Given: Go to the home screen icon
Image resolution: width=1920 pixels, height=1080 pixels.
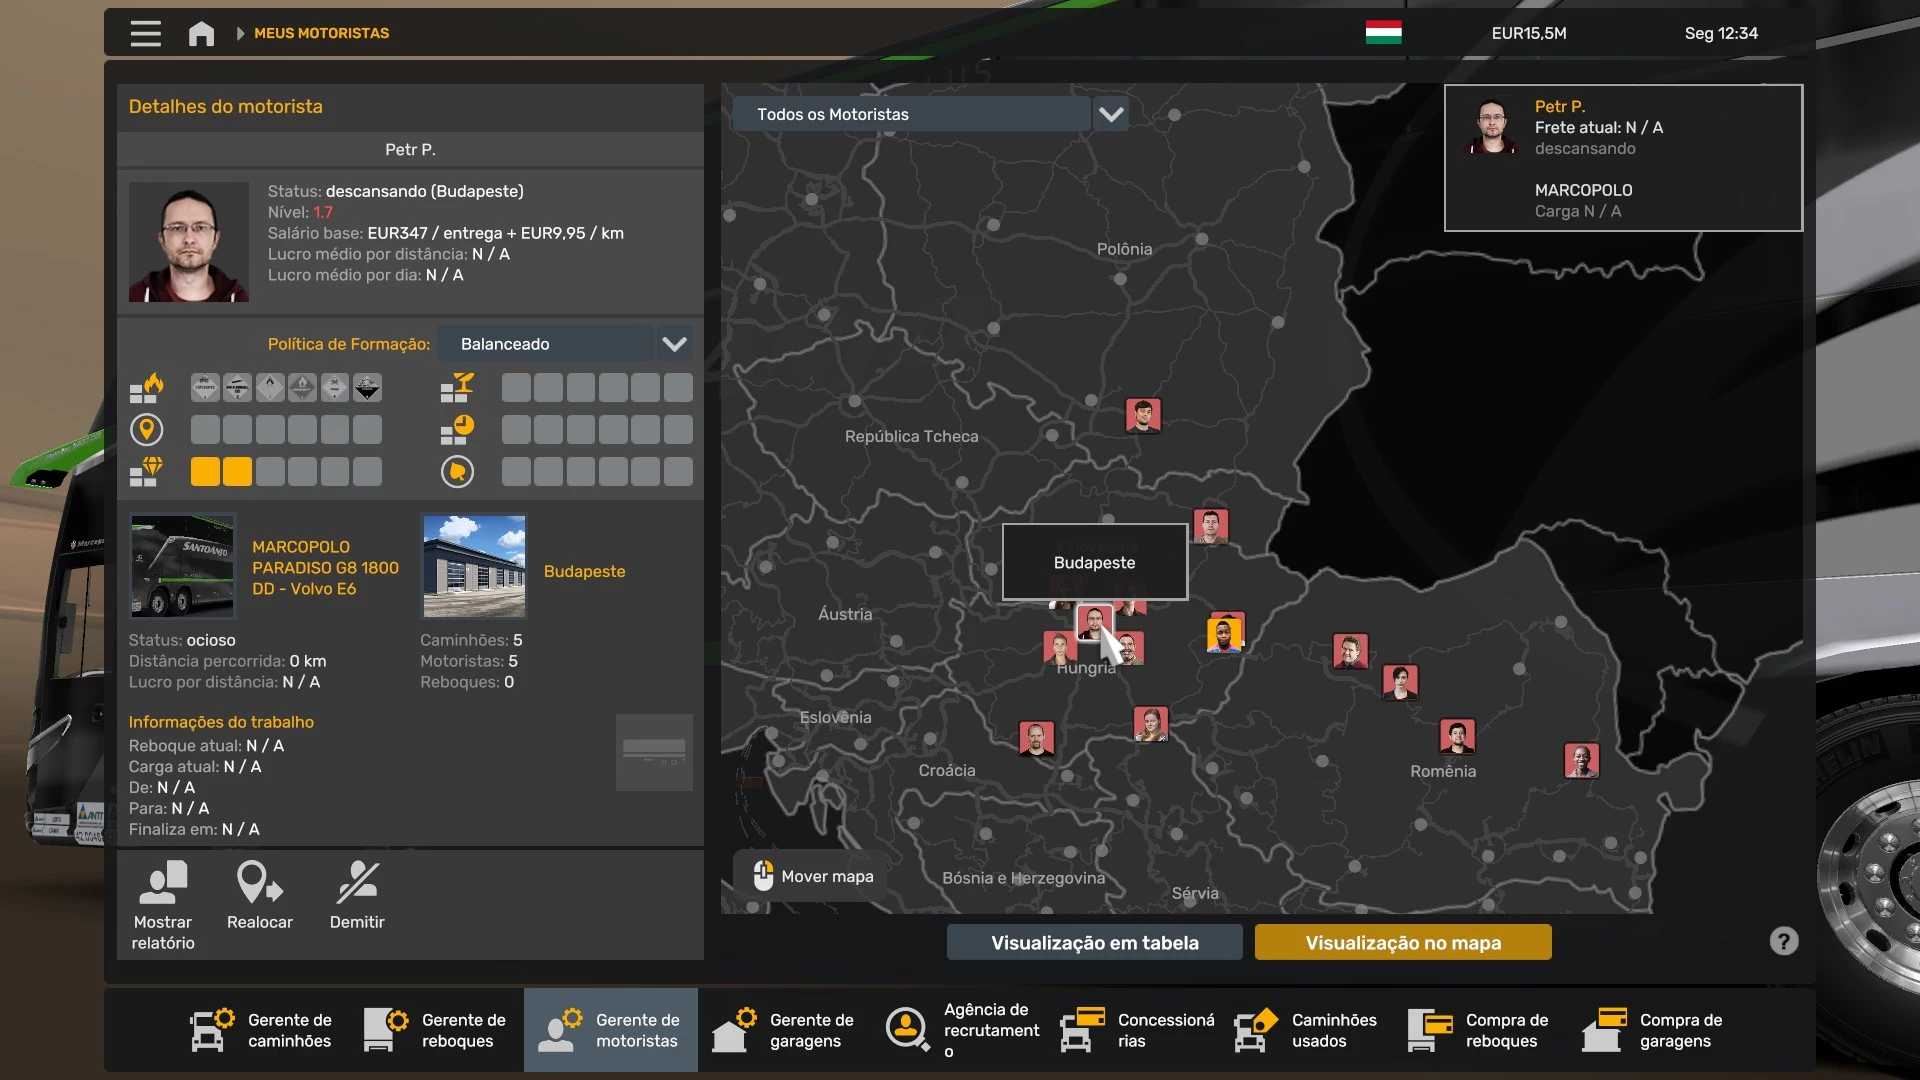Looking at the screenshot, I should point(201,33).
